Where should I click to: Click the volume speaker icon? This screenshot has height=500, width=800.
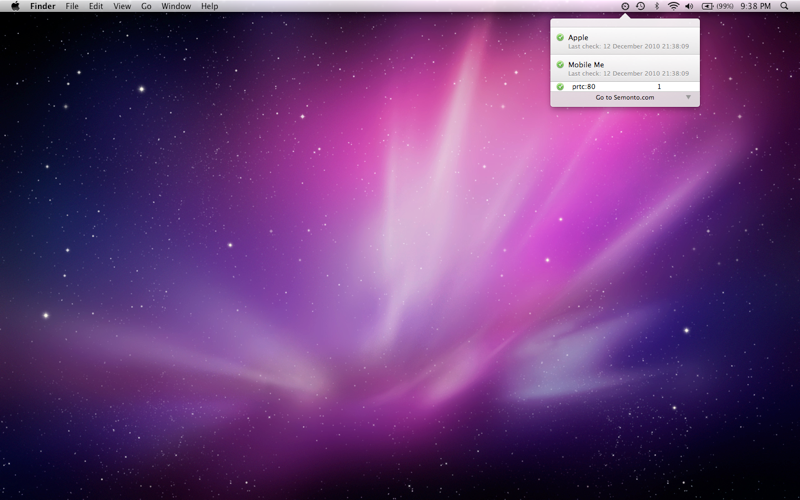689,6
